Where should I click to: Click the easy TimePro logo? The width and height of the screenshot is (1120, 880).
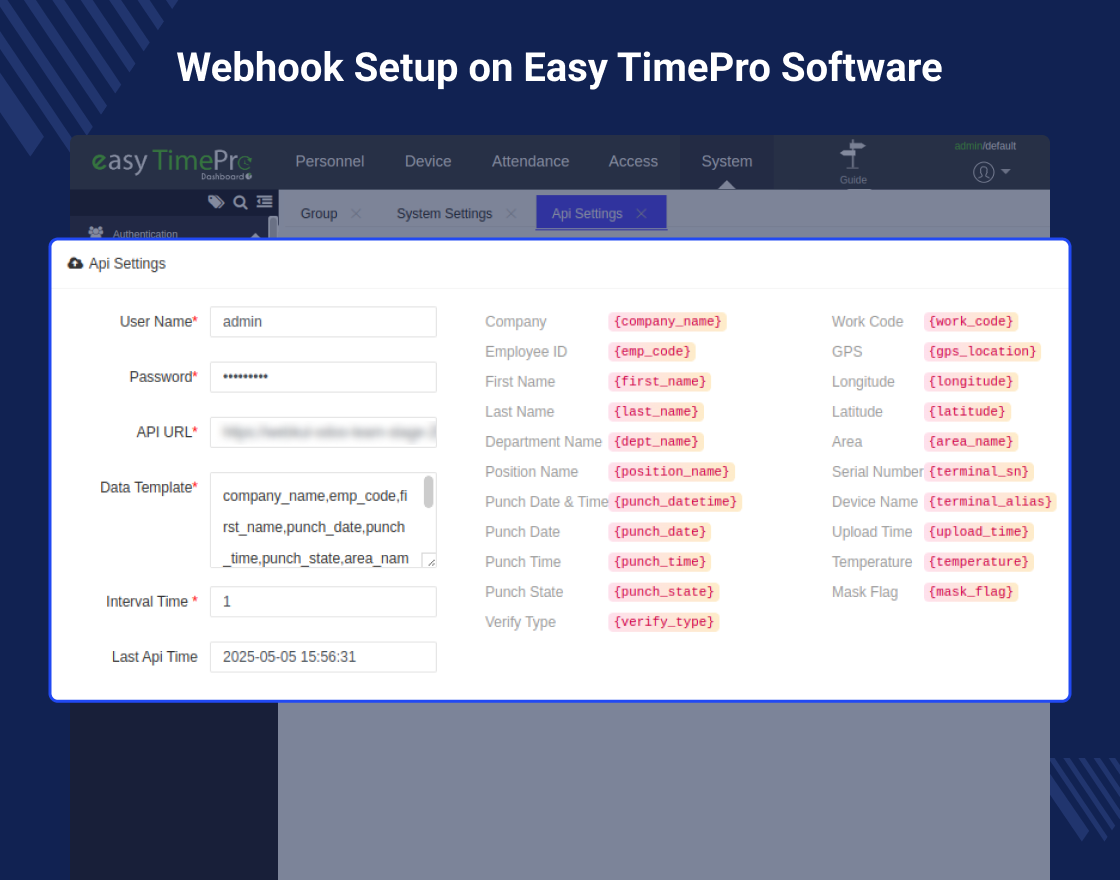(171, 163)
